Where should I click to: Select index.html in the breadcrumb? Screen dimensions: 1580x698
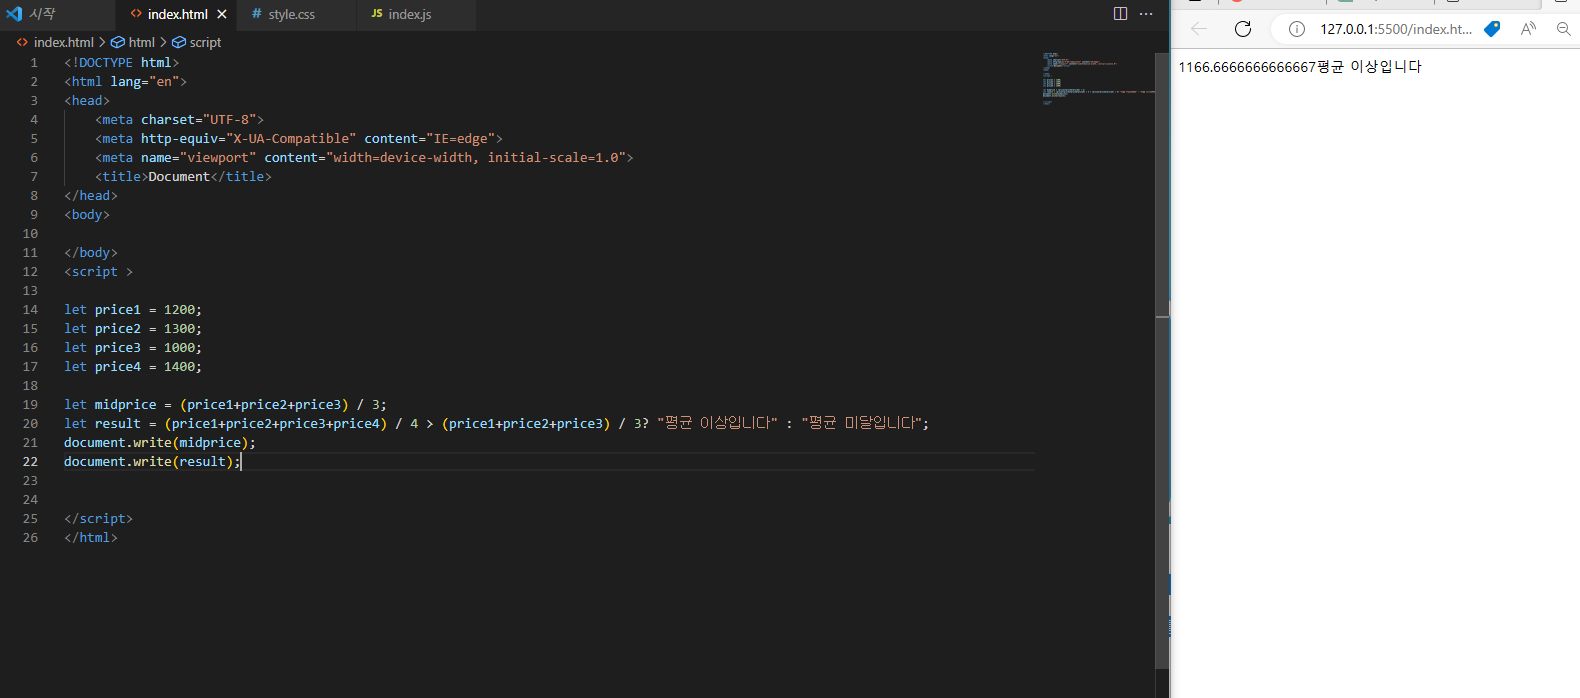(x=63, y=42)
